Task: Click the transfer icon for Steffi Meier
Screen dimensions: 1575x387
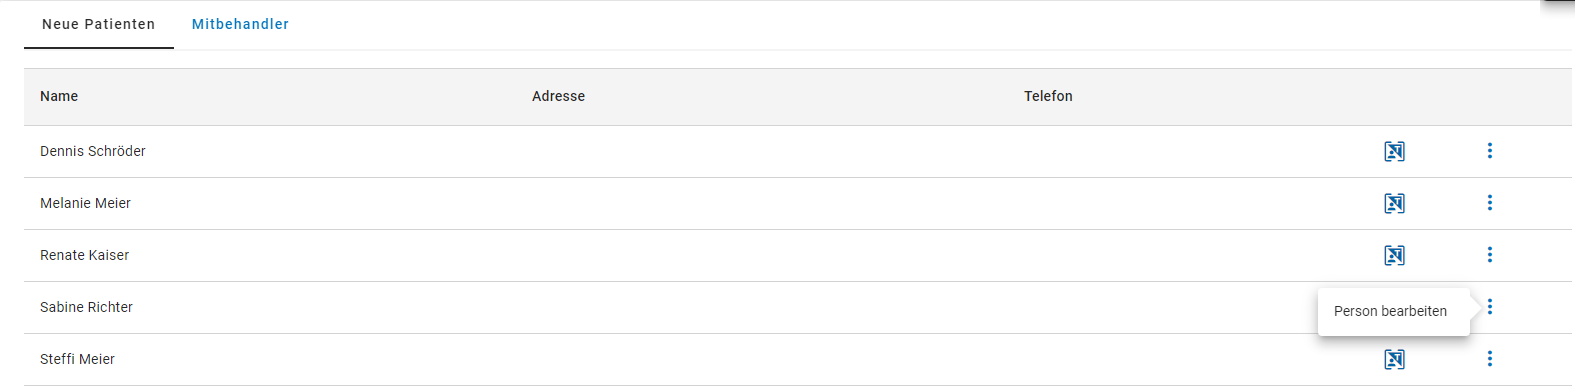Action: click(x=1394, y=359)
